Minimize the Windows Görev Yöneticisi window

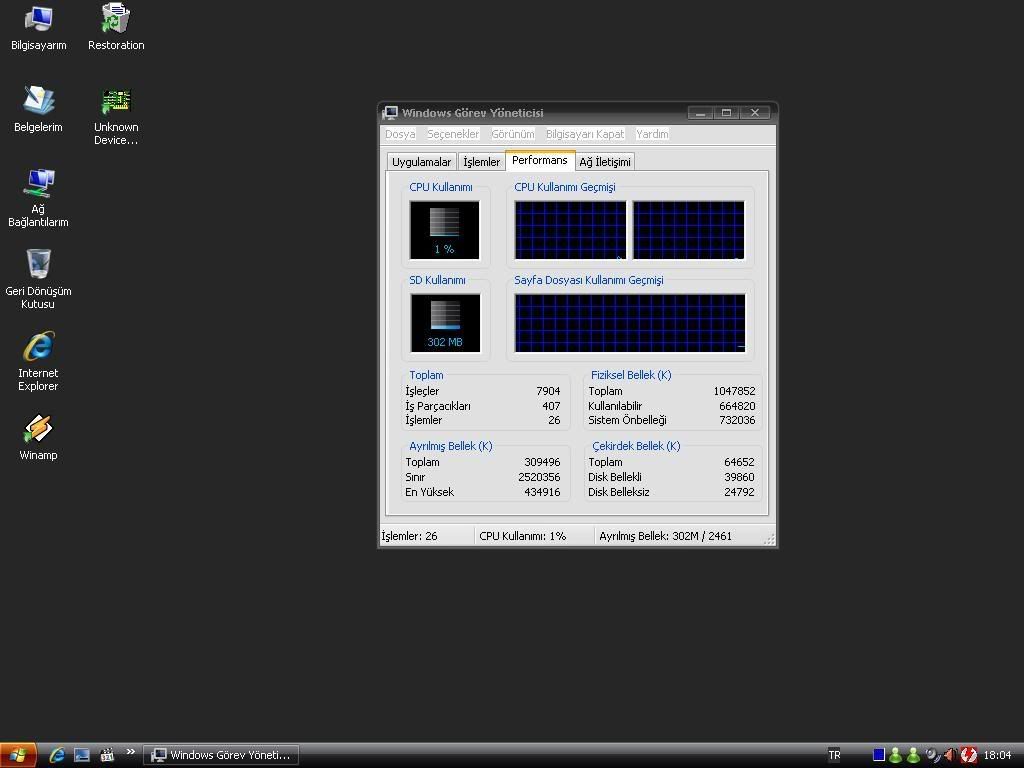(x=700, y=113)
